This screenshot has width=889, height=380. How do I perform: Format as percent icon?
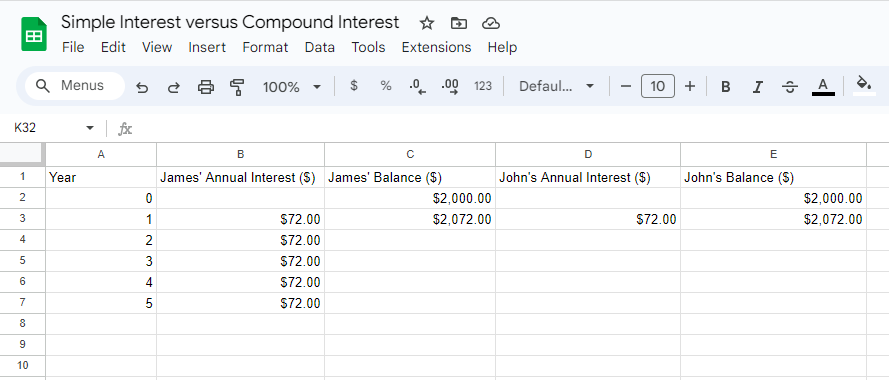[x=386, y=86]
